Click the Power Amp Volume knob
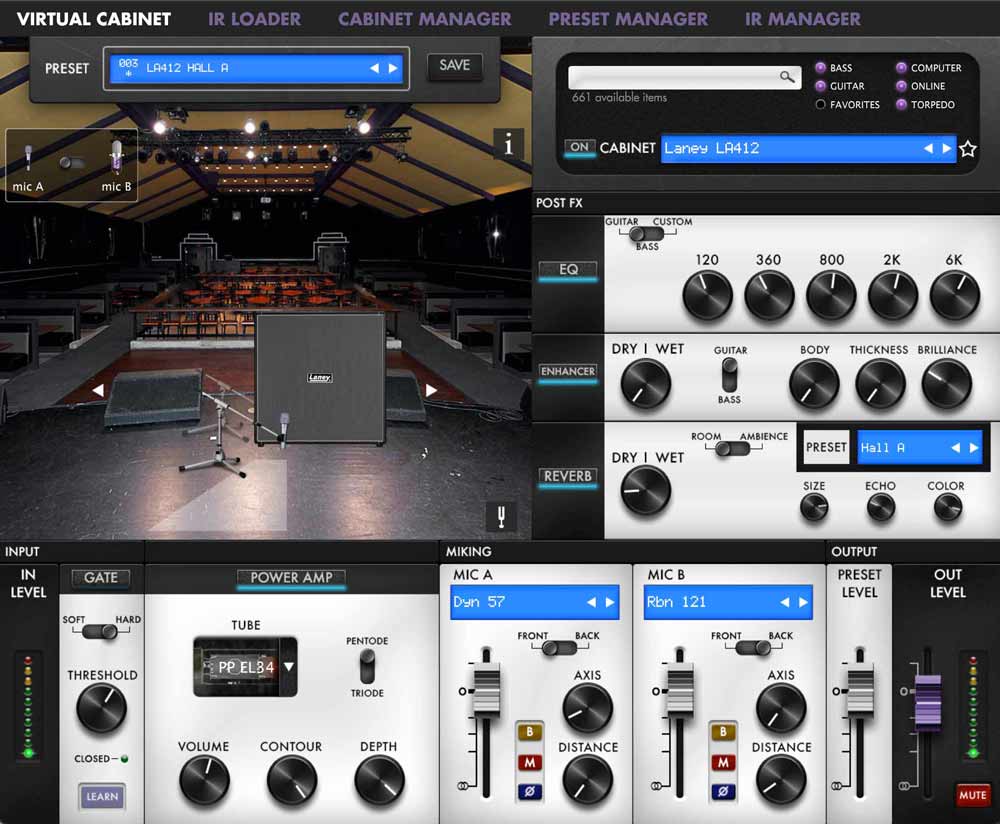This screenshot has height=824, width=1000. pyautogui.click(x=204, y=781)
